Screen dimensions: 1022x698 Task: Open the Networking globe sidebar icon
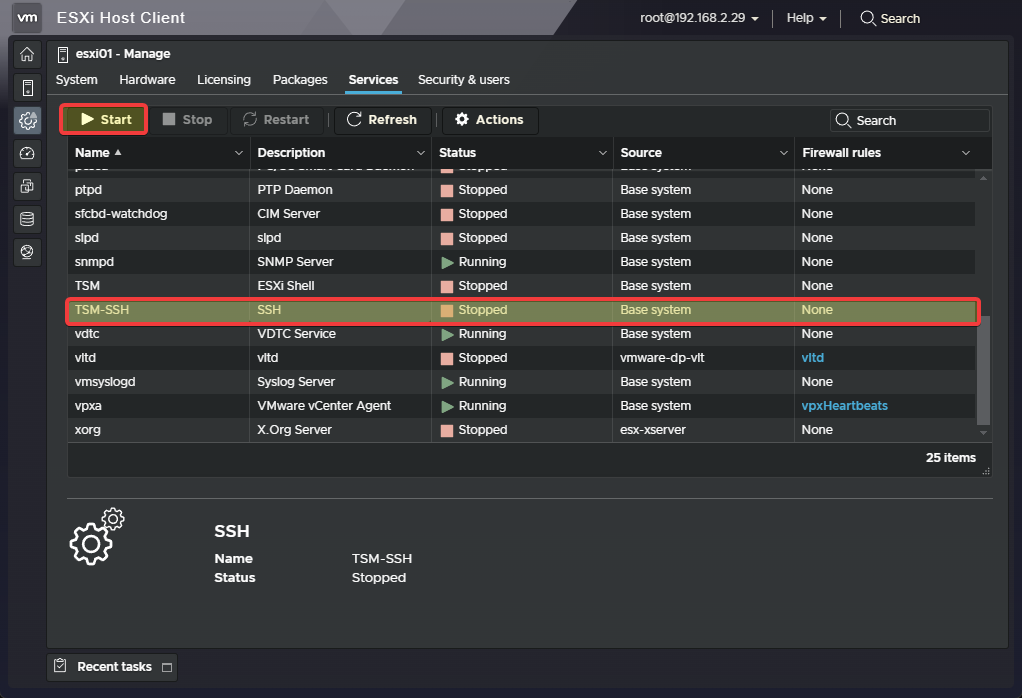tap(27, 252)
